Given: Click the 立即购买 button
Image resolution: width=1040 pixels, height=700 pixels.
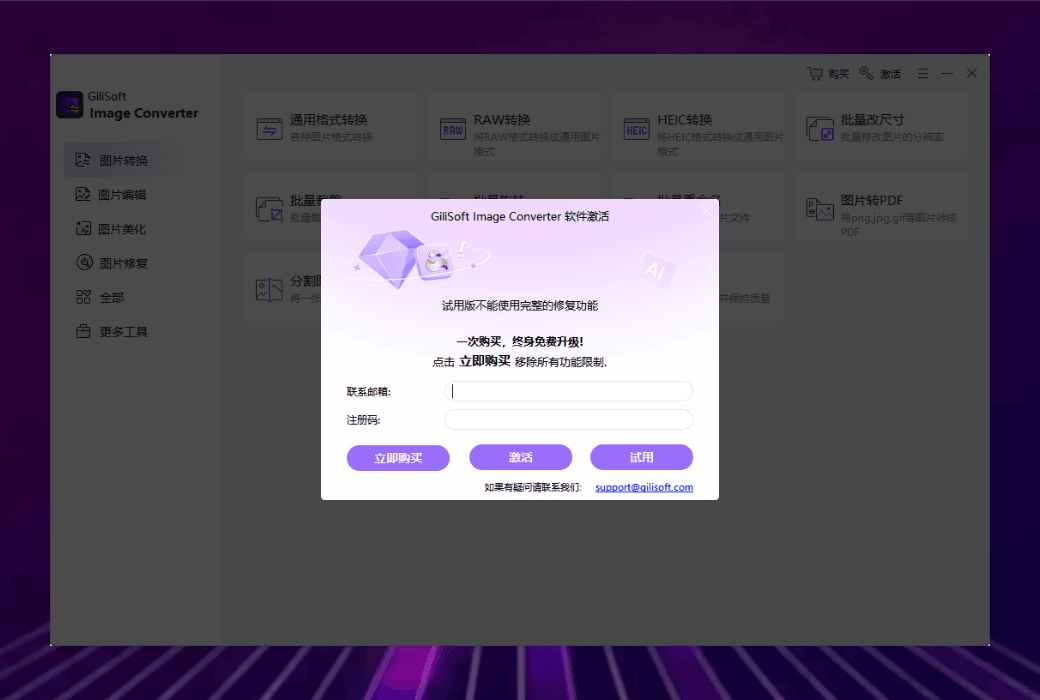Looking at the screenshot, I should pos(398,458).
